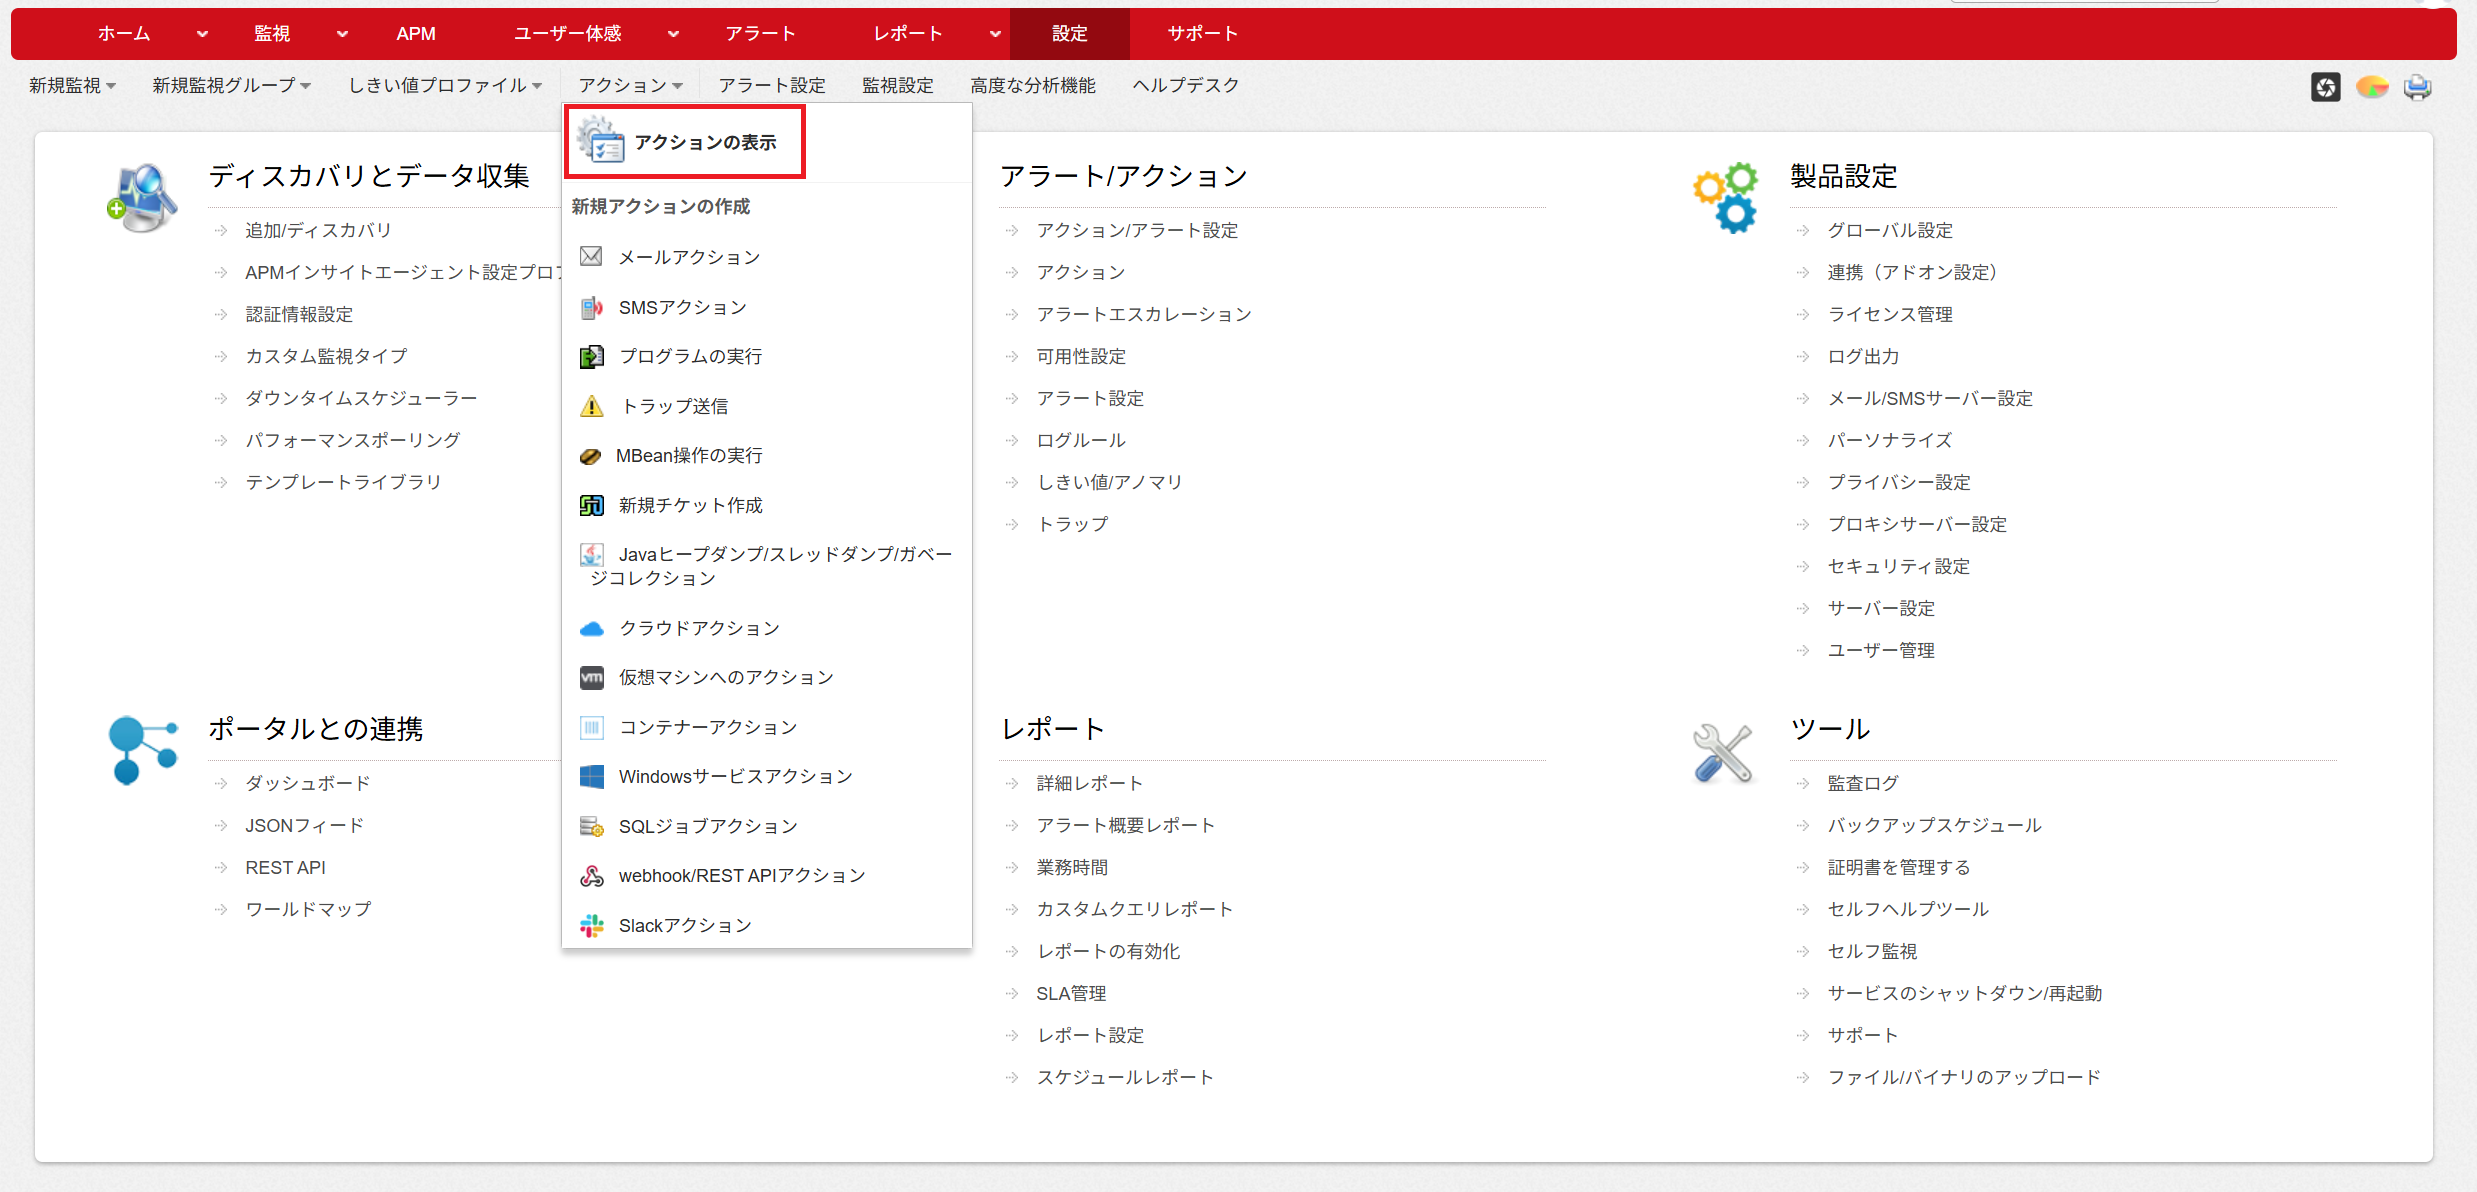The width and height of the screenshot is (2477, 1192).
Task: Switch to the サポート tab
Action: click(1202, 34)
